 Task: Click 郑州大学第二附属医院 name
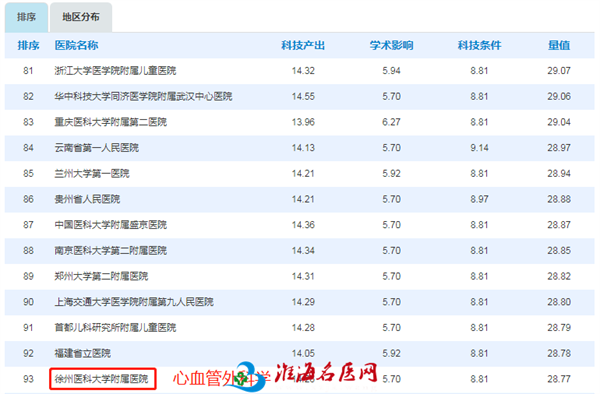(101, 276)
